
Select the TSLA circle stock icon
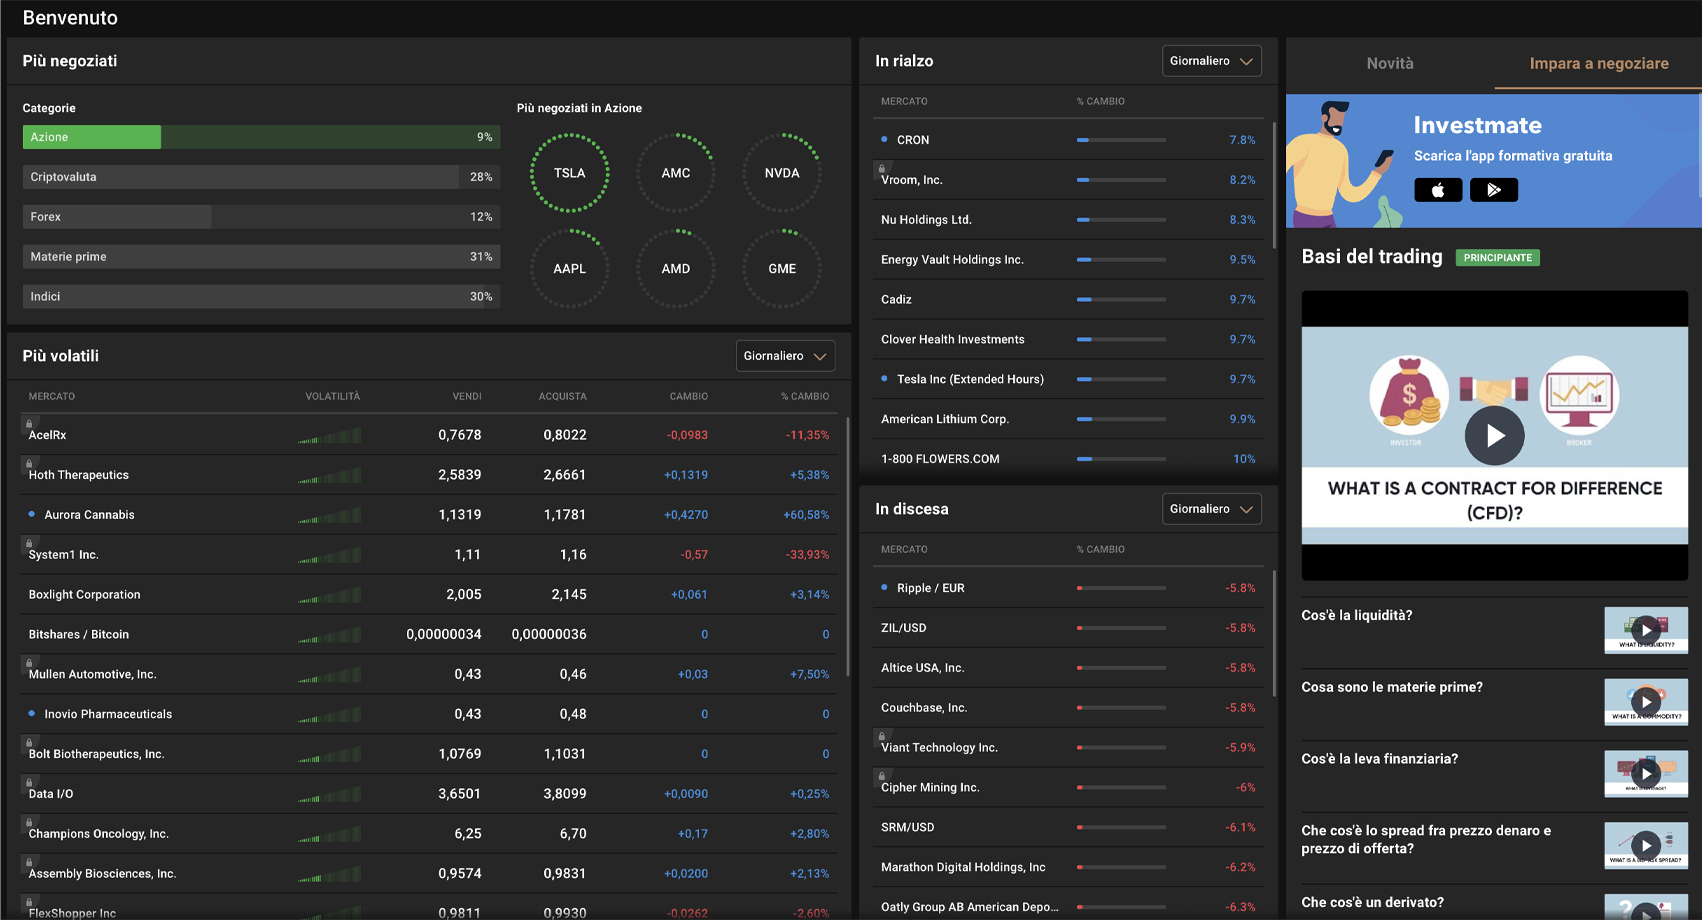click(570, 173)
